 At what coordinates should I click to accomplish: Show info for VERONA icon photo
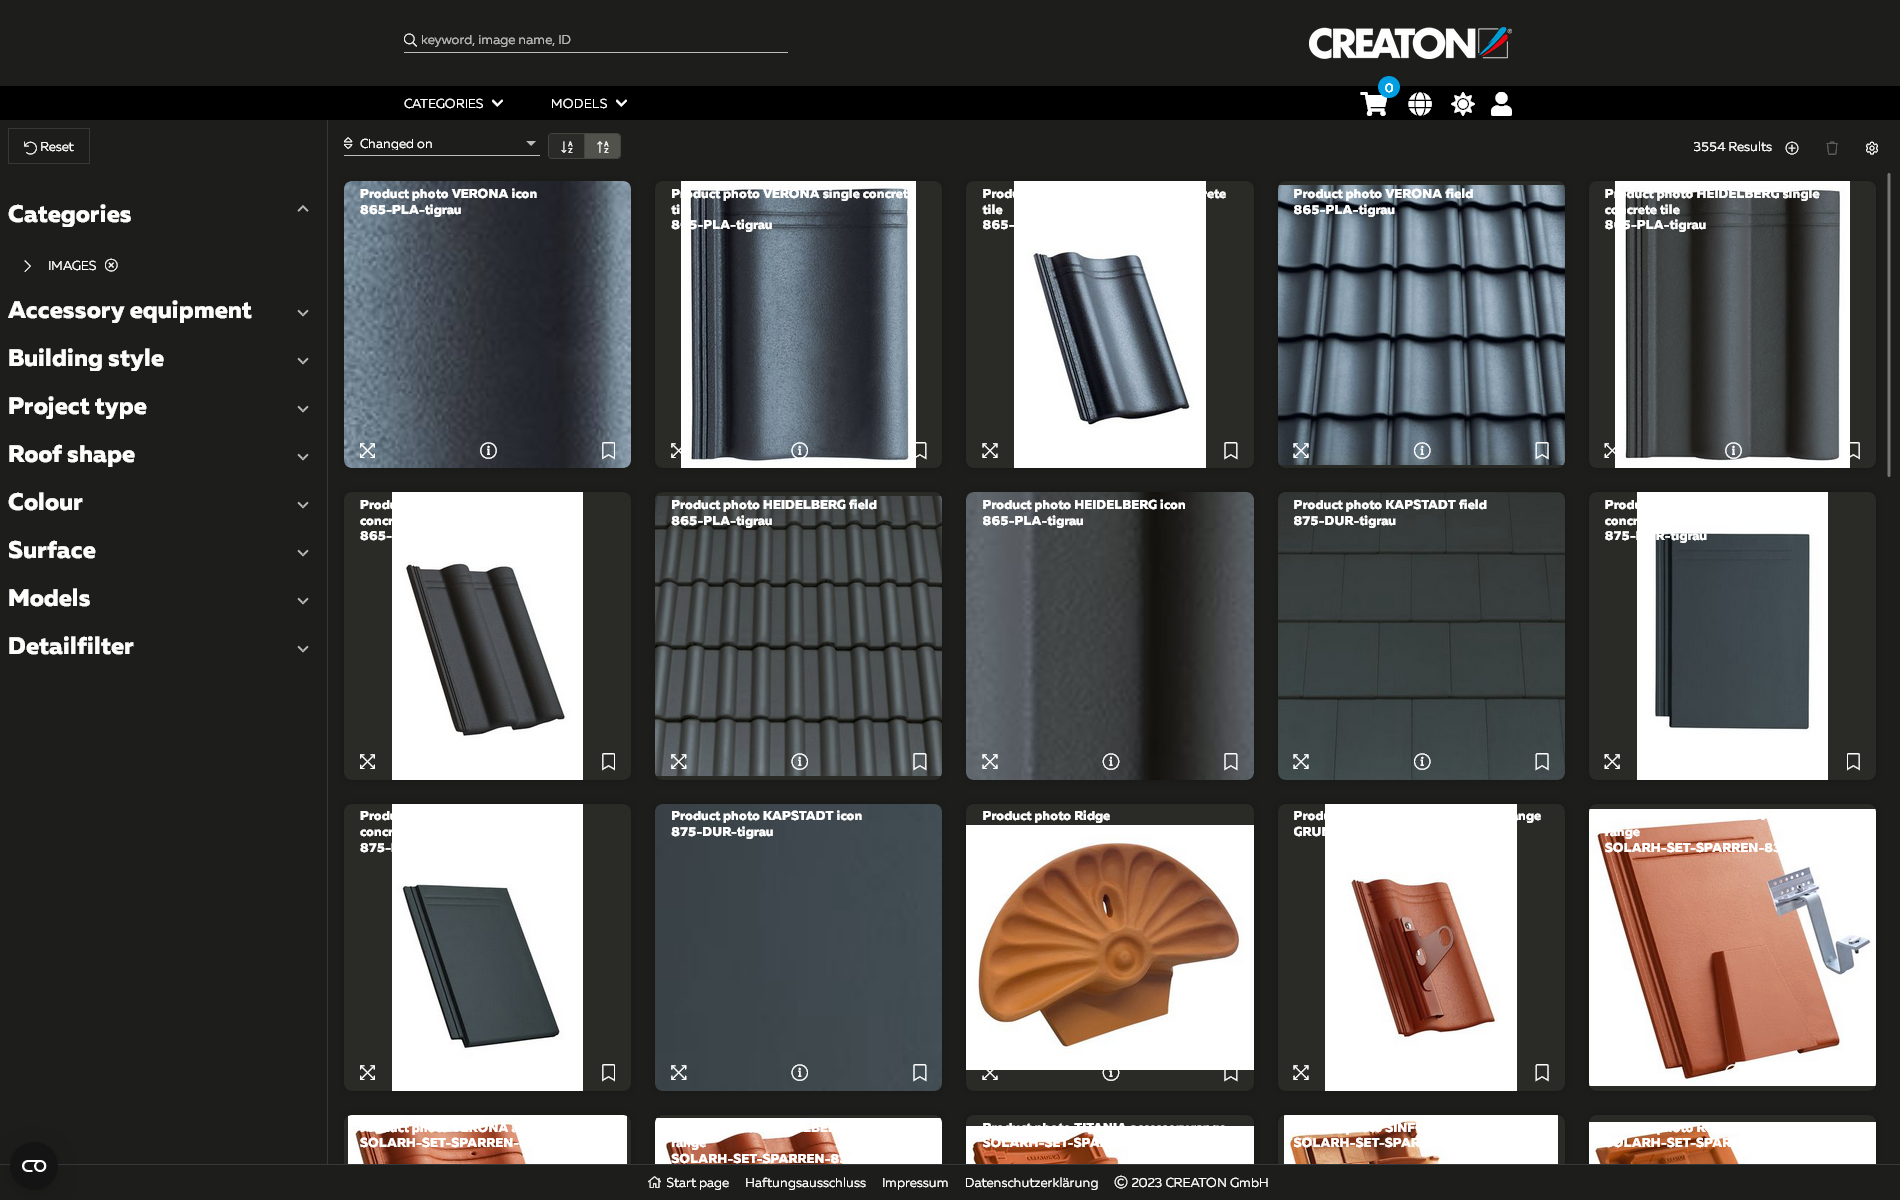pyautogui.click(x=488, y=451)
